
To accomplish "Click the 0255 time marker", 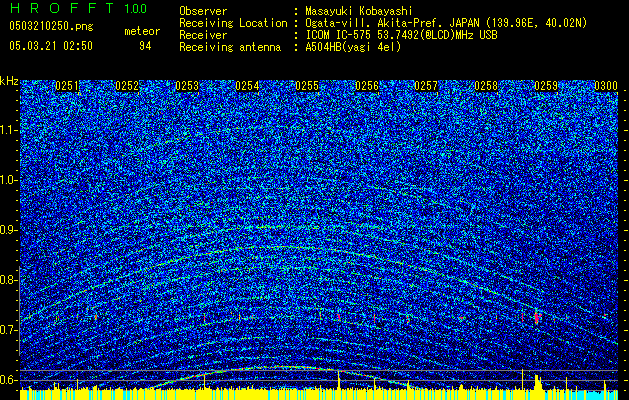I will 307,86.
